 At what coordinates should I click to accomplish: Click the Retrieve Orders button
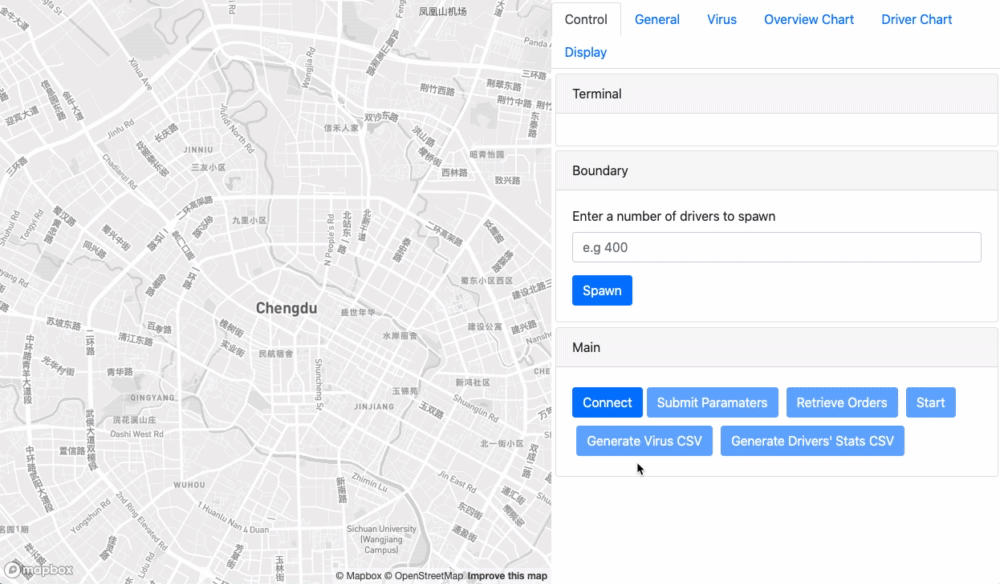click(842, 402)
